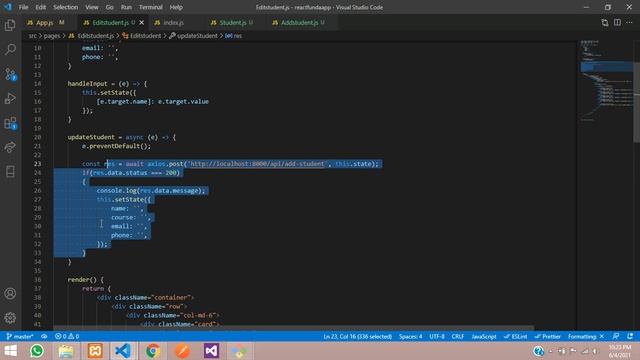
Task: Select language mode JavaScript
Action: click(x=484, y=336)
